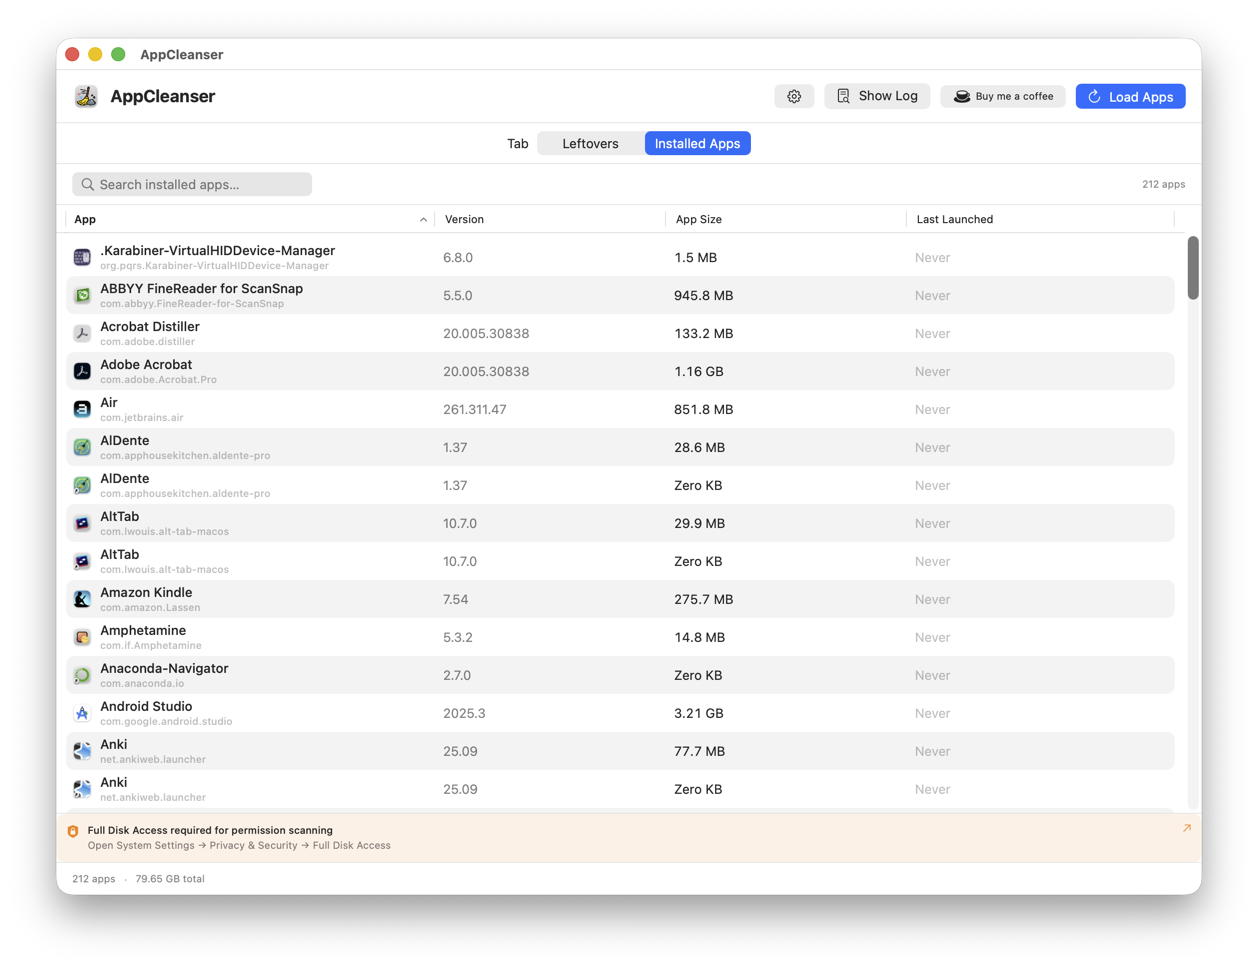Image resolution: width=1258 pixels, height=969 pixels.
Task: Click the Full Disk Access required message
Action: (x=210, y=830)
